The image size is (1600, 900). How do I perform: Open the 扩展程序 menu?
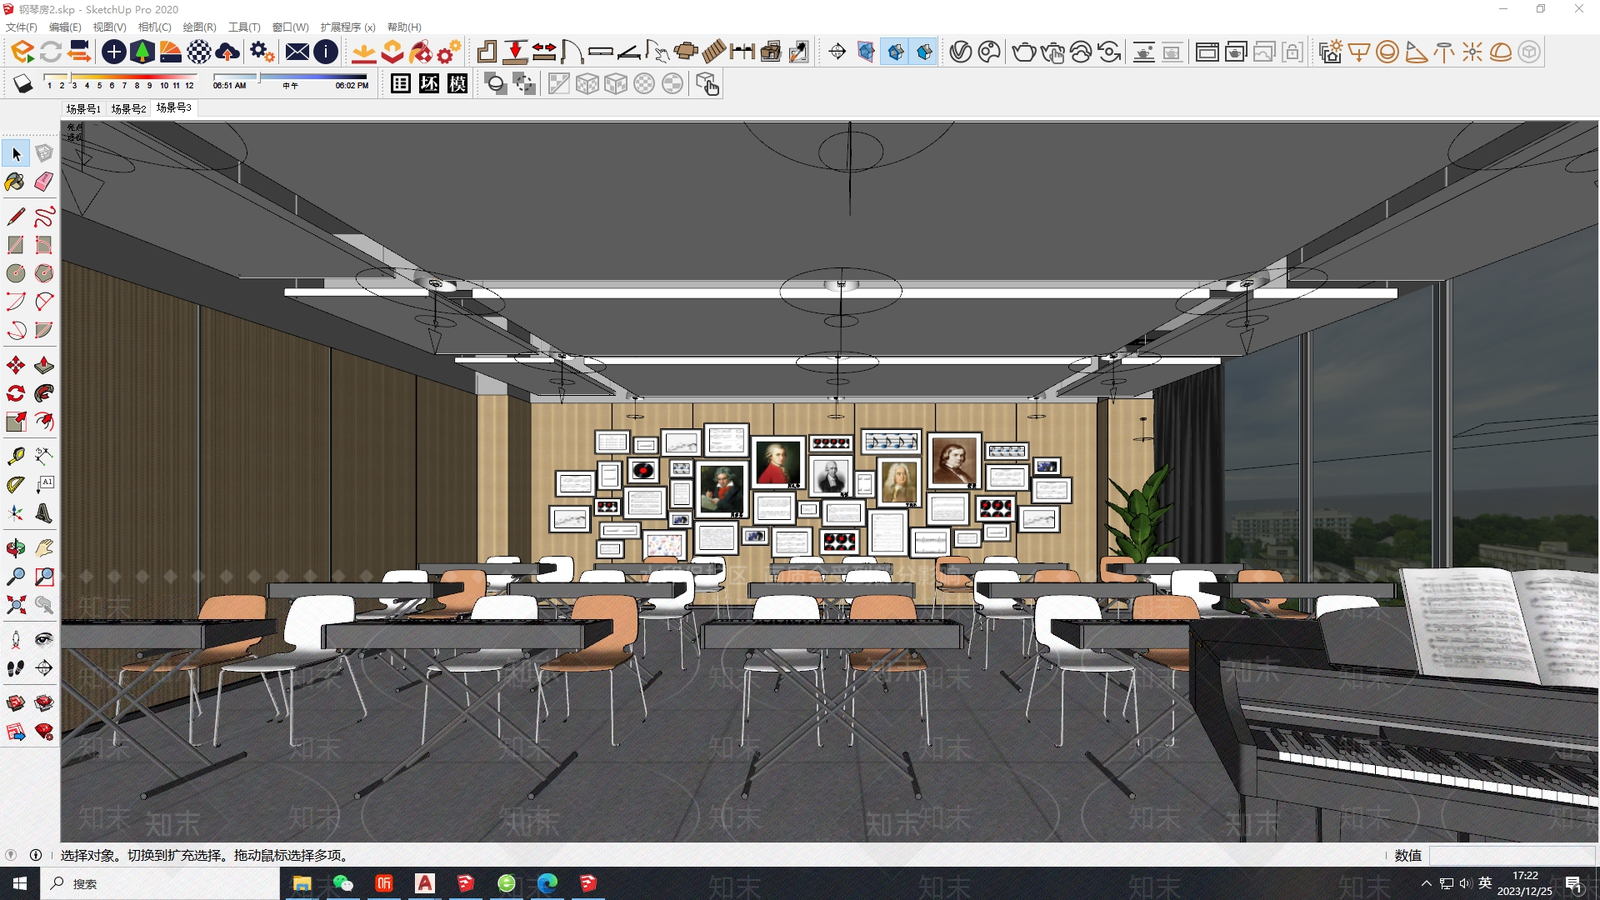[x=347, y=27]
